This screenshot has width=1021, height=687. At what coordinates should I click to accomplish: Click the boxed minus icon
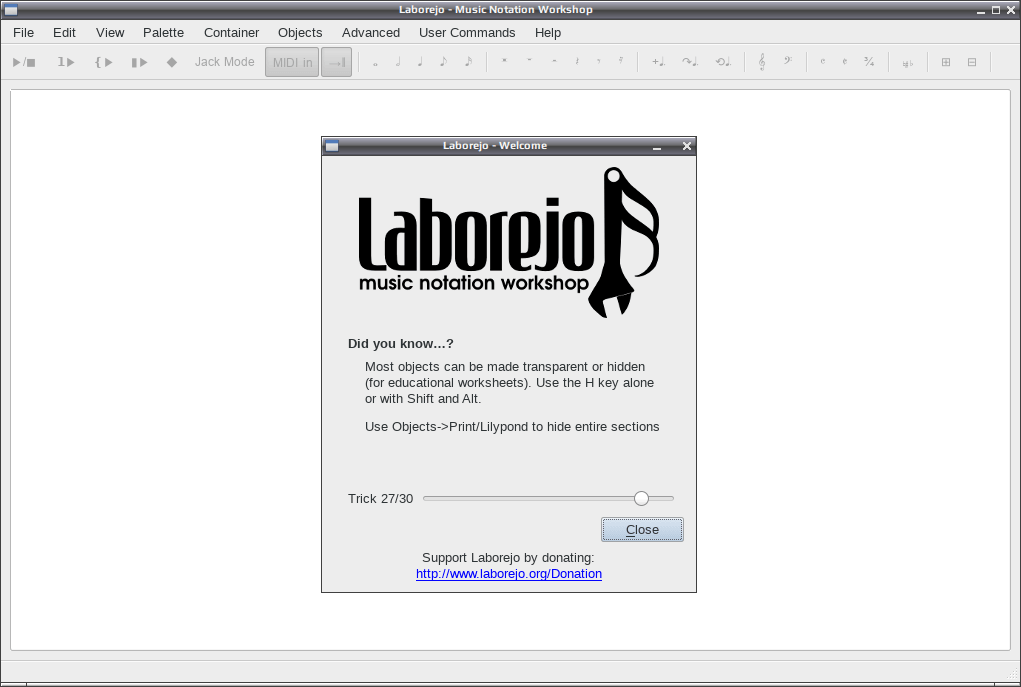(972, 62)
